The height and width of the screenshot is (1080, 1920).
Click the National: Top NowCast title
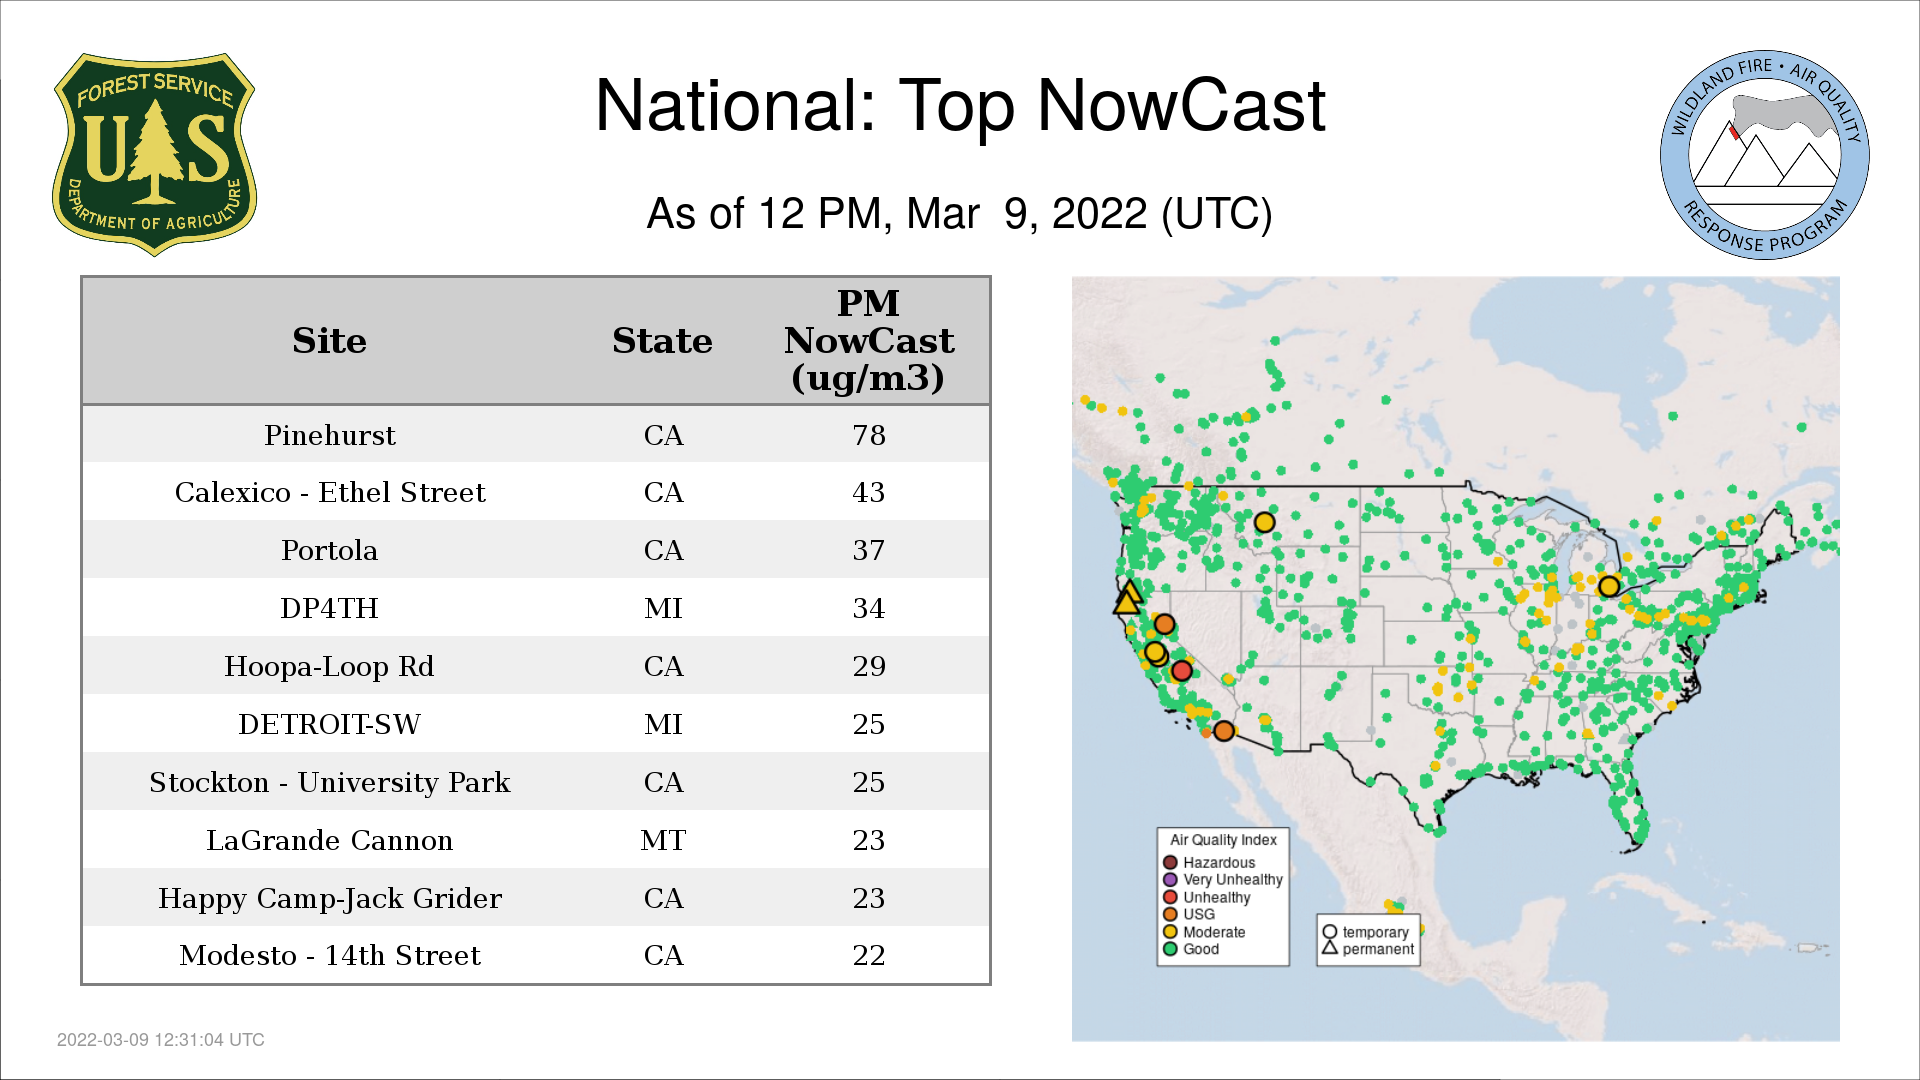959,106
